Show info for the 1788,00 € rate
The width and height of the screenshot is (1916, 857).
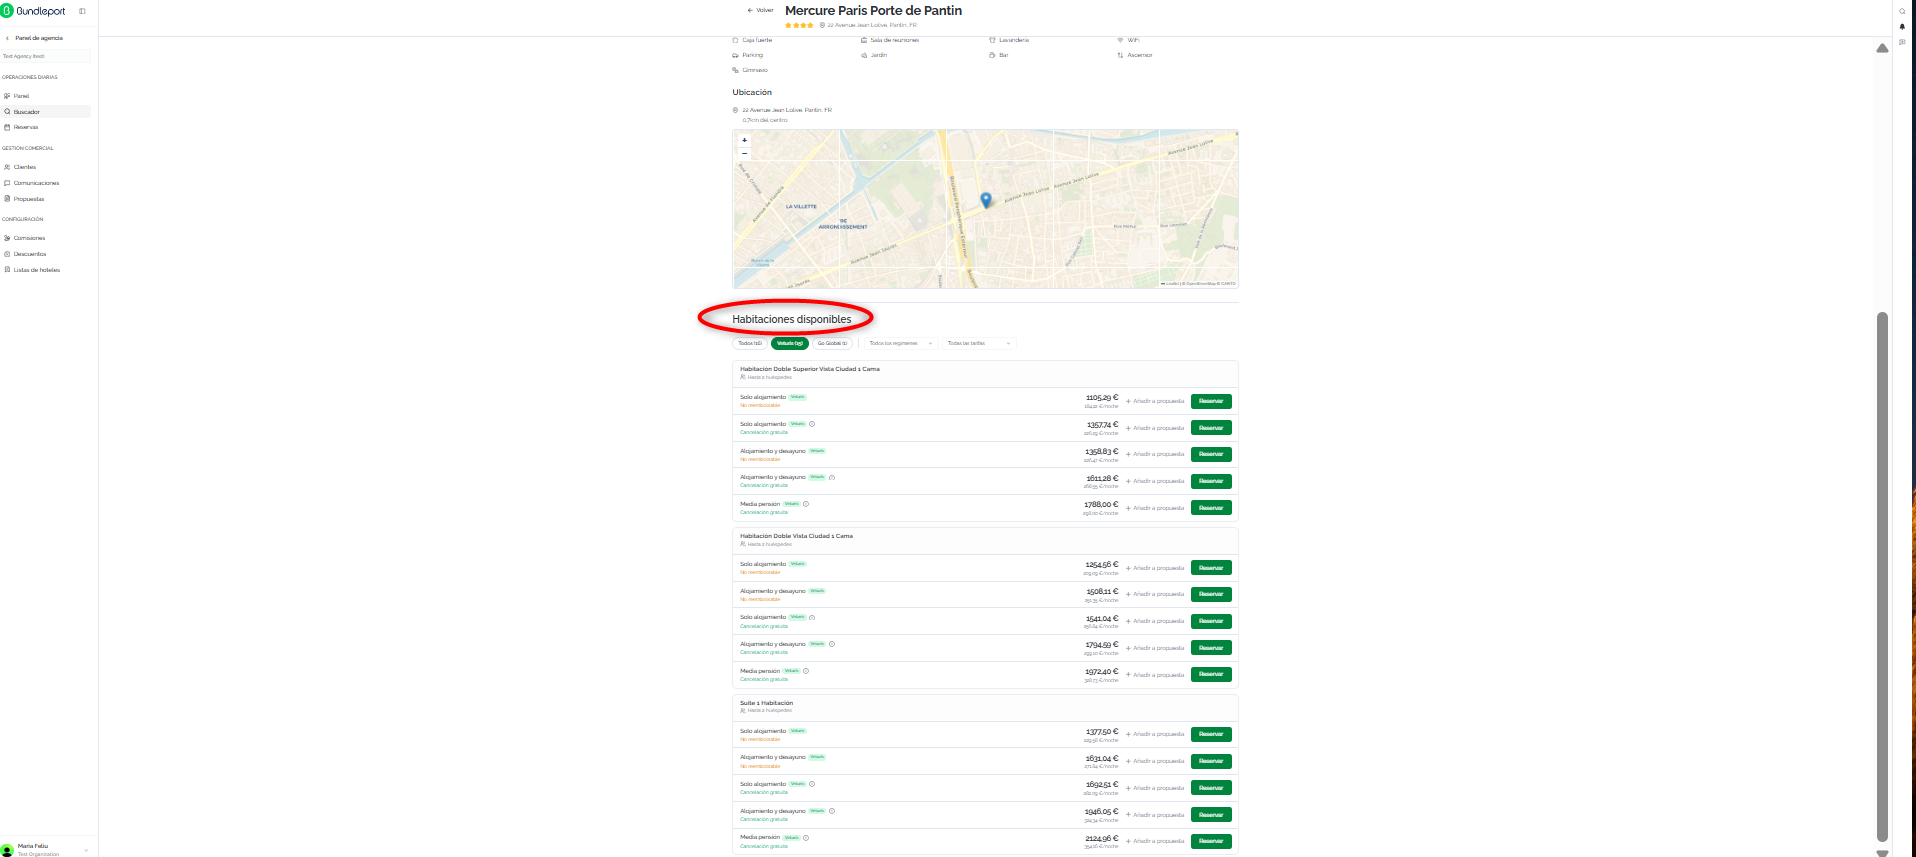point(806,504)
